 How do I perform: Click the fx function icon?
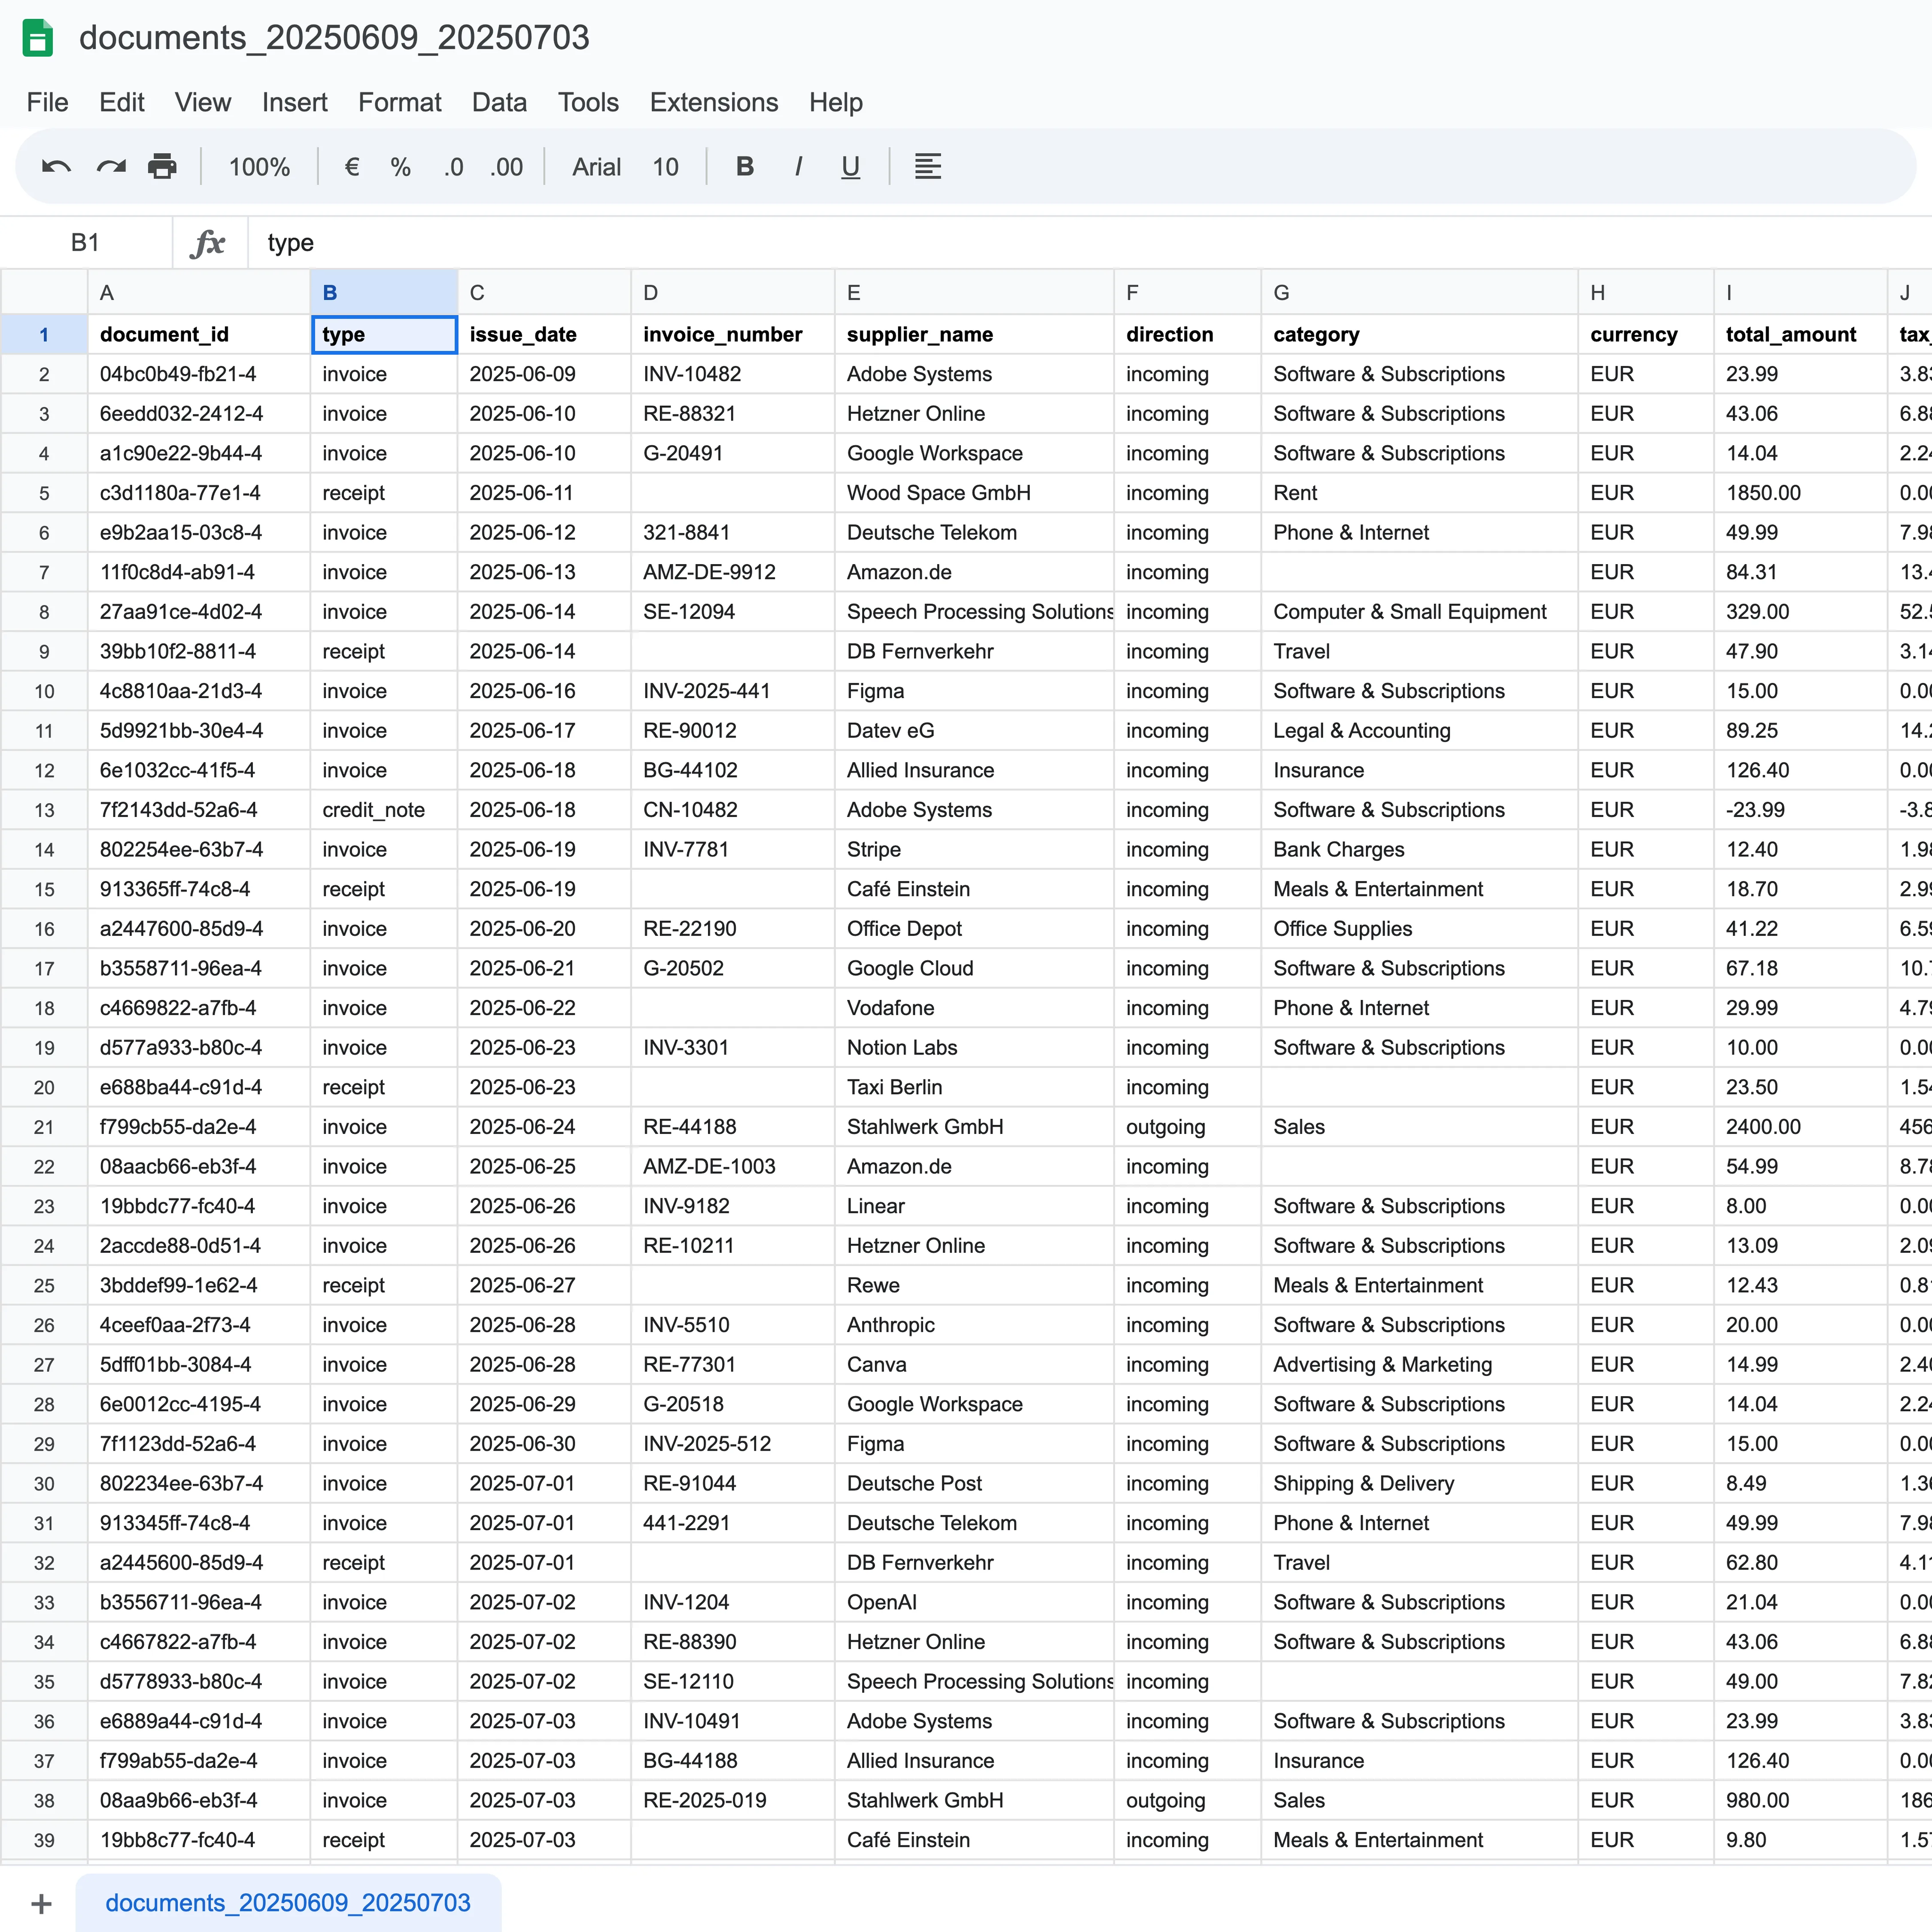pyautogui.click(x=208, y=243)
